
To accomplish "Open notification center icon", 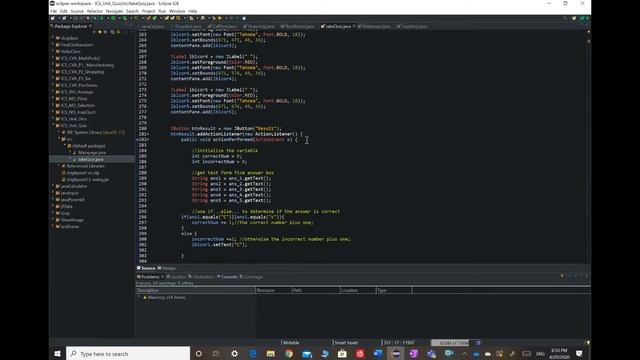I will 579,353.
